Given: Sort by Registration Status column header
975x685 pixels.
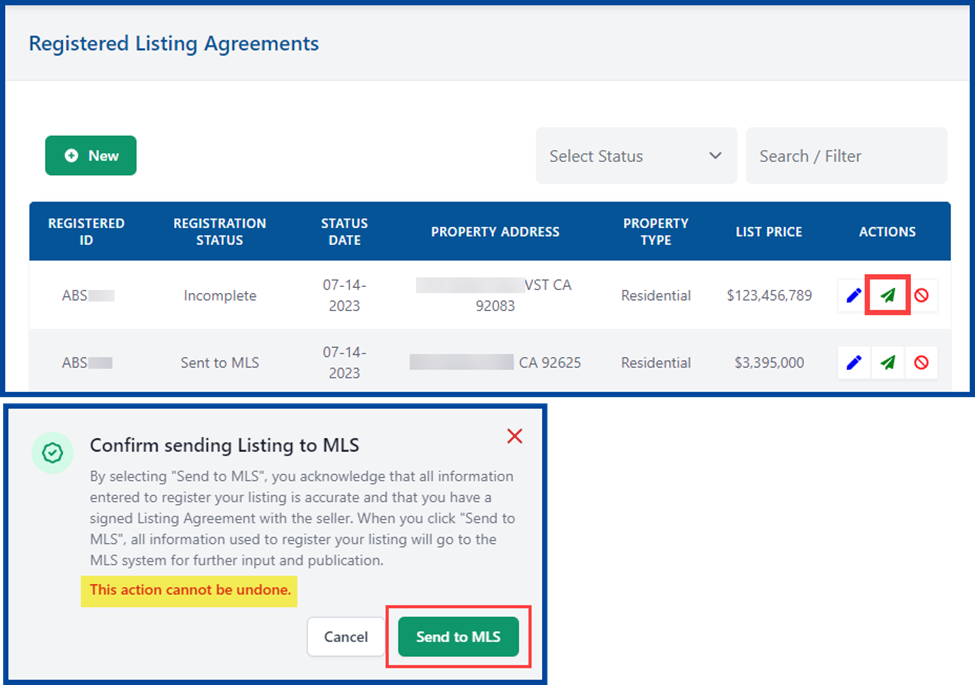Looking at the screenshot, I should click(220, 232).
